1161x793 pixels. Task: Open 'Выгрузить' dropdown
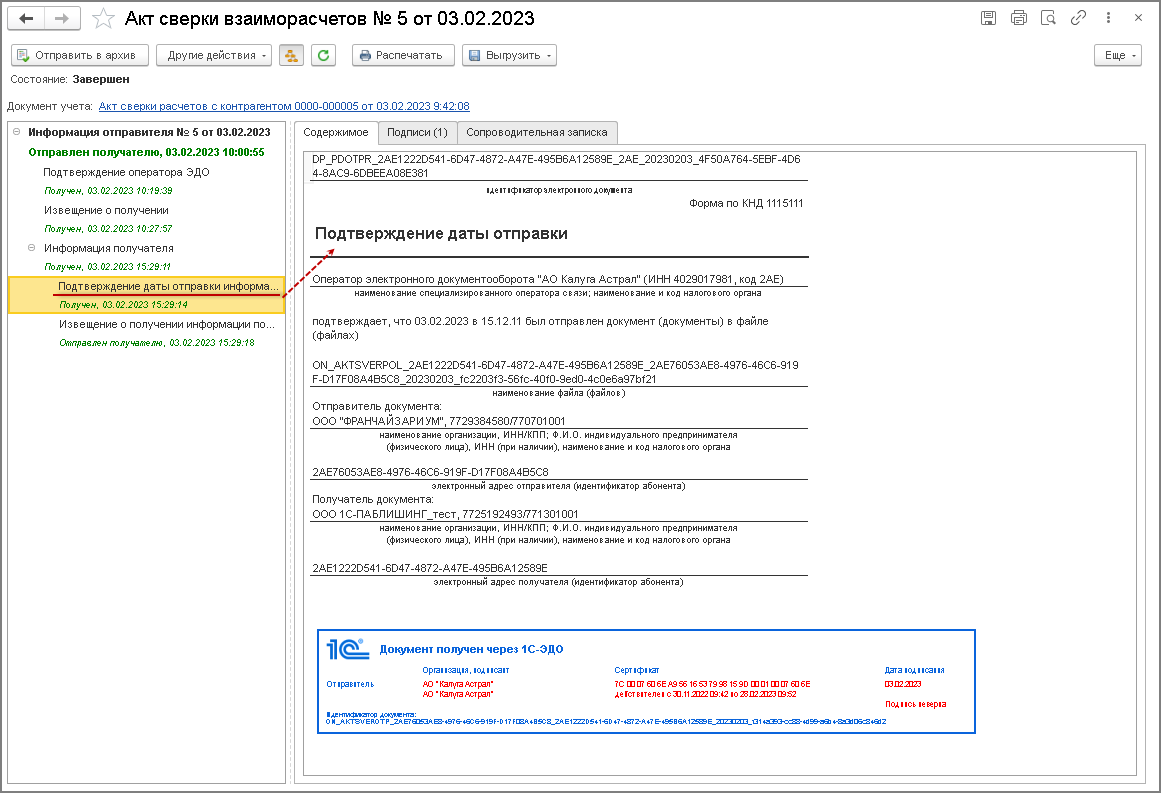(x=509, y=56)
